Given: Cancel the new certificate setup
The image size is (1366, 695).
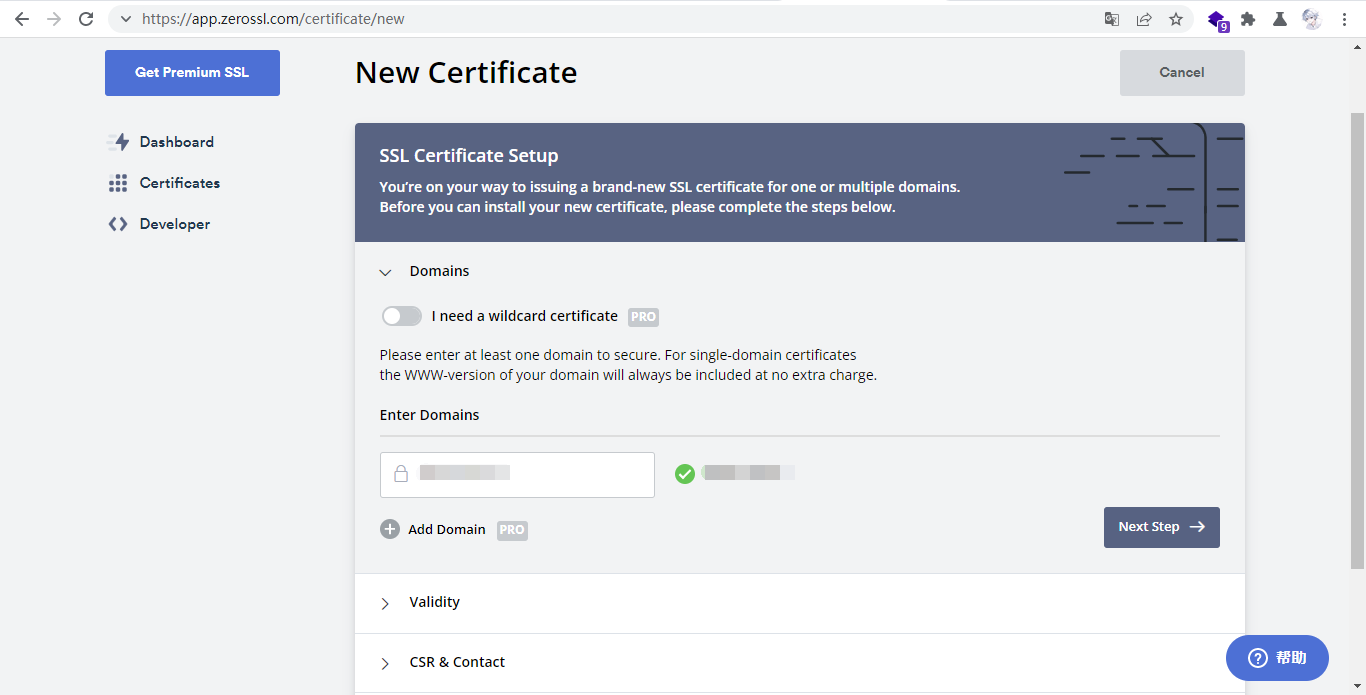Looking at the screenshot, I should click(x=1182, y=73).
